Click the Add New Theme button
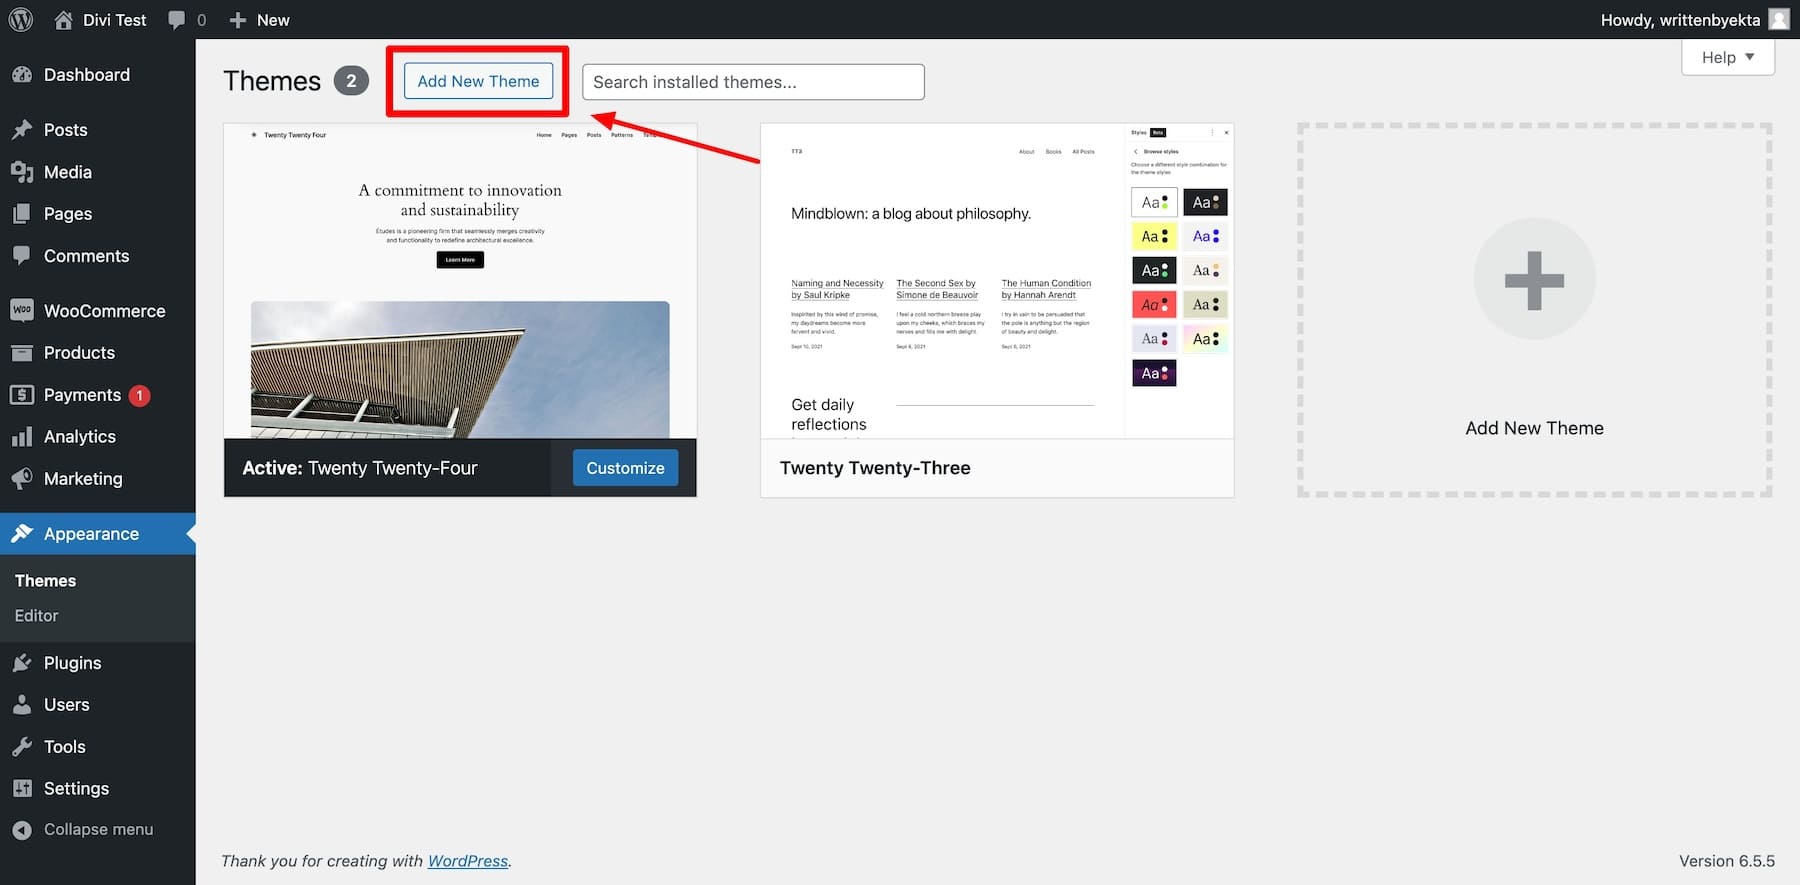The width and height of the screenshot is (1800, 885). click(x=478, y=81)
